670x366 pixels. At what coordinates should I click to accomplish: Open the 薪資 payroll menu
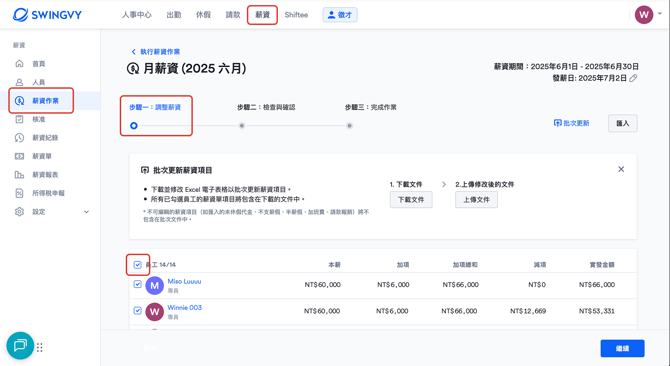(x=262, y=15)
